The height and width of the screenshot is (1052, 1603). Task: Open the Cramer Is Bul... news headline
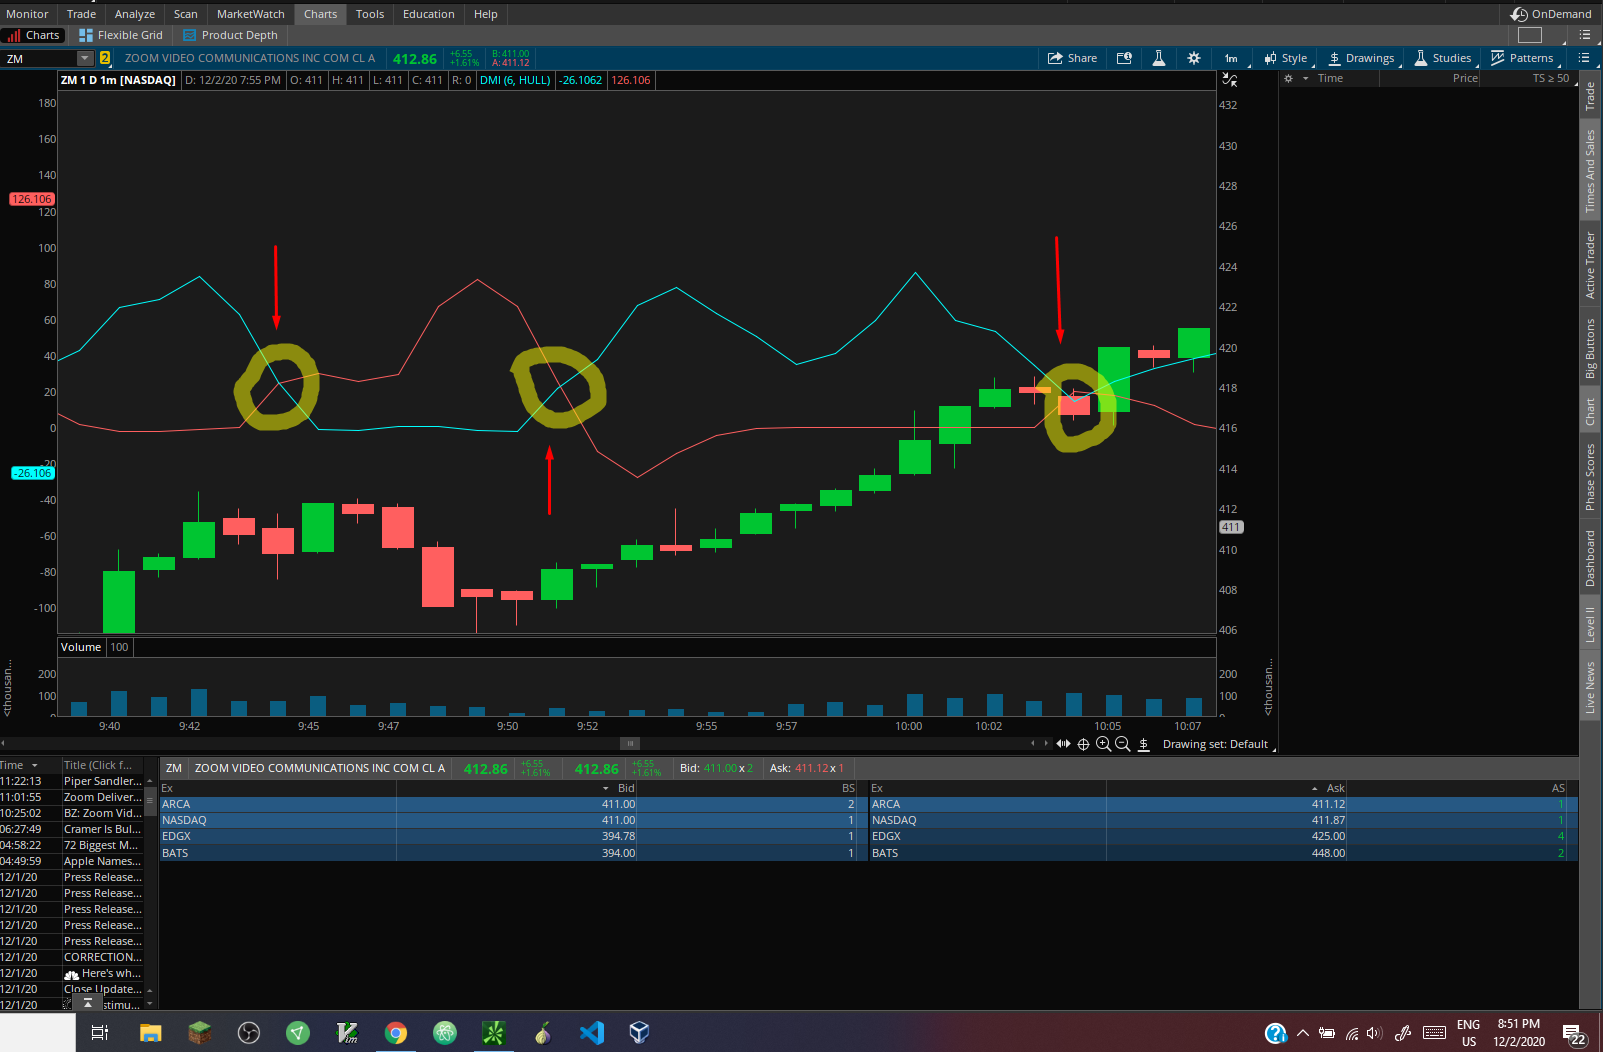tap(102, 829)
